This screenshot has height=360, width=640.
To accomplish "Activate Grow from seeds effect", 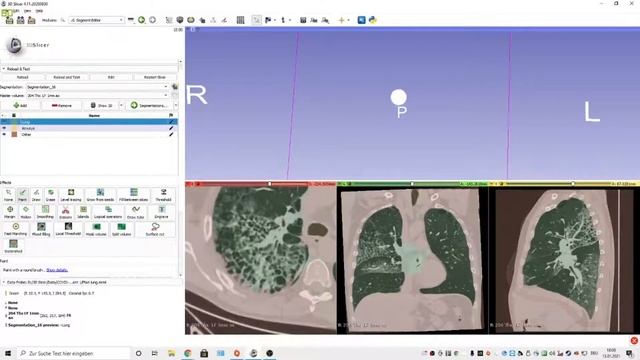I will point(100,195).
